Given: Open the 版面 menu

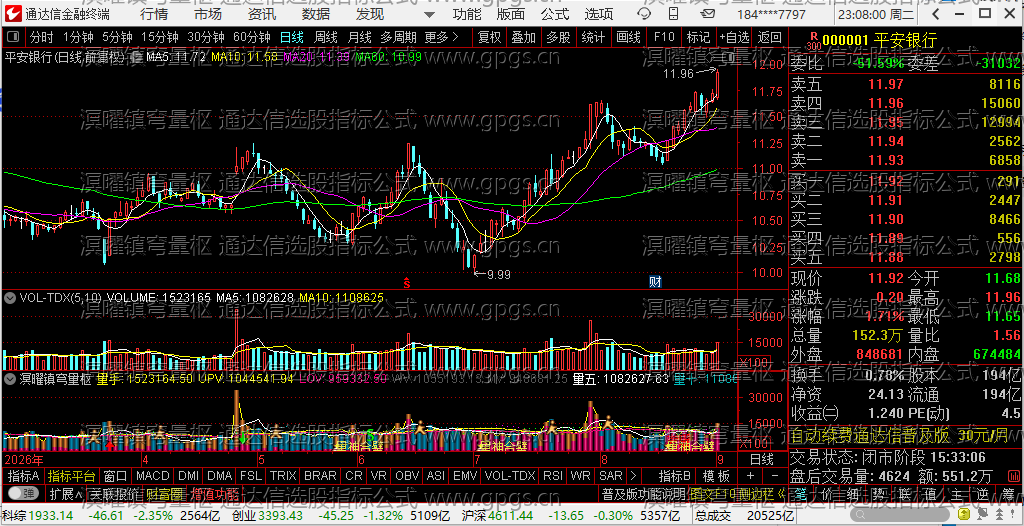Looking at the screenshot, I should click(x=510, y=14).
